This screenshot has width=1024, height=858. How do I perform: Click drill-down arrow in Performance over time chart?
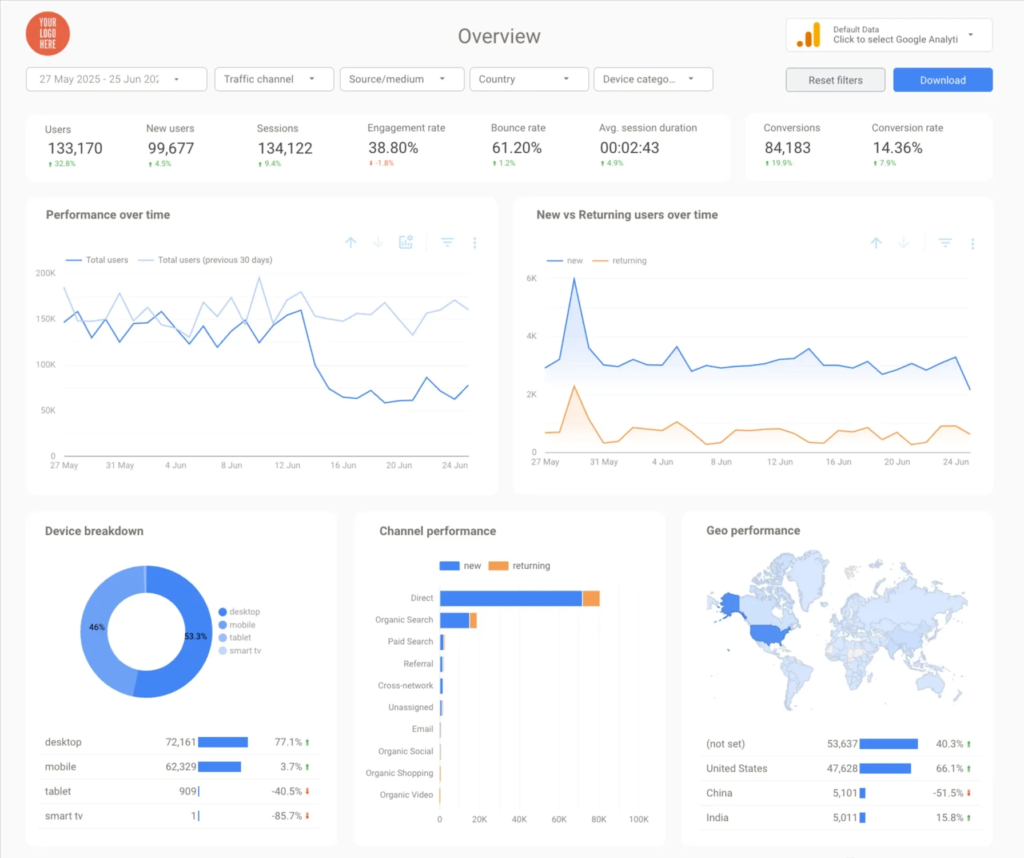[x=378, y=243]
